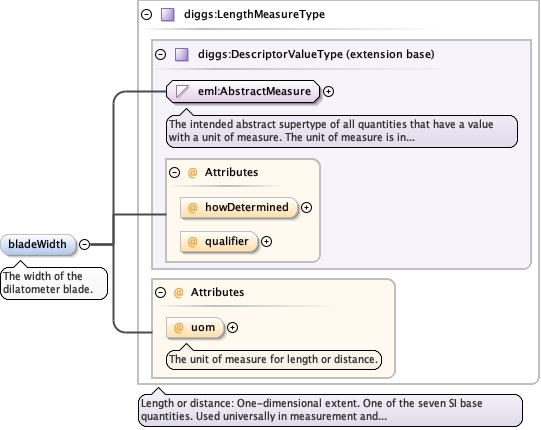Screen dimensions: 541x430
Task: Click the @ icon beside the lower Attributes header
Action: click(x=178, y=293)
